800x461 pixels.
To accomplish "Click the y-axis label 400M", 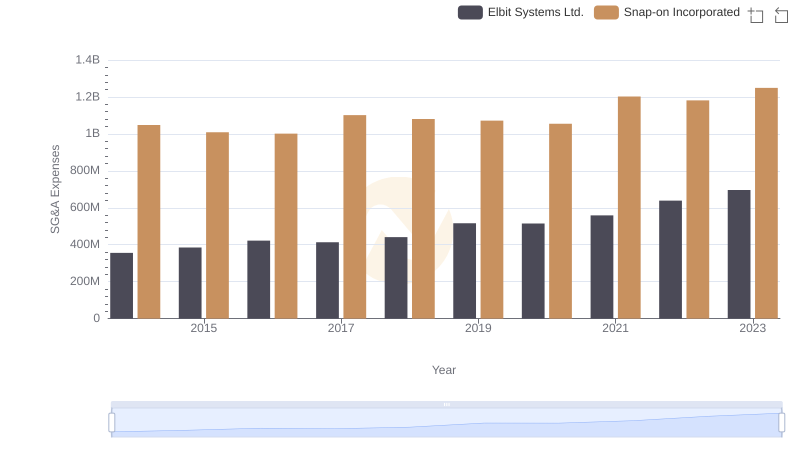I will (85, 244).
